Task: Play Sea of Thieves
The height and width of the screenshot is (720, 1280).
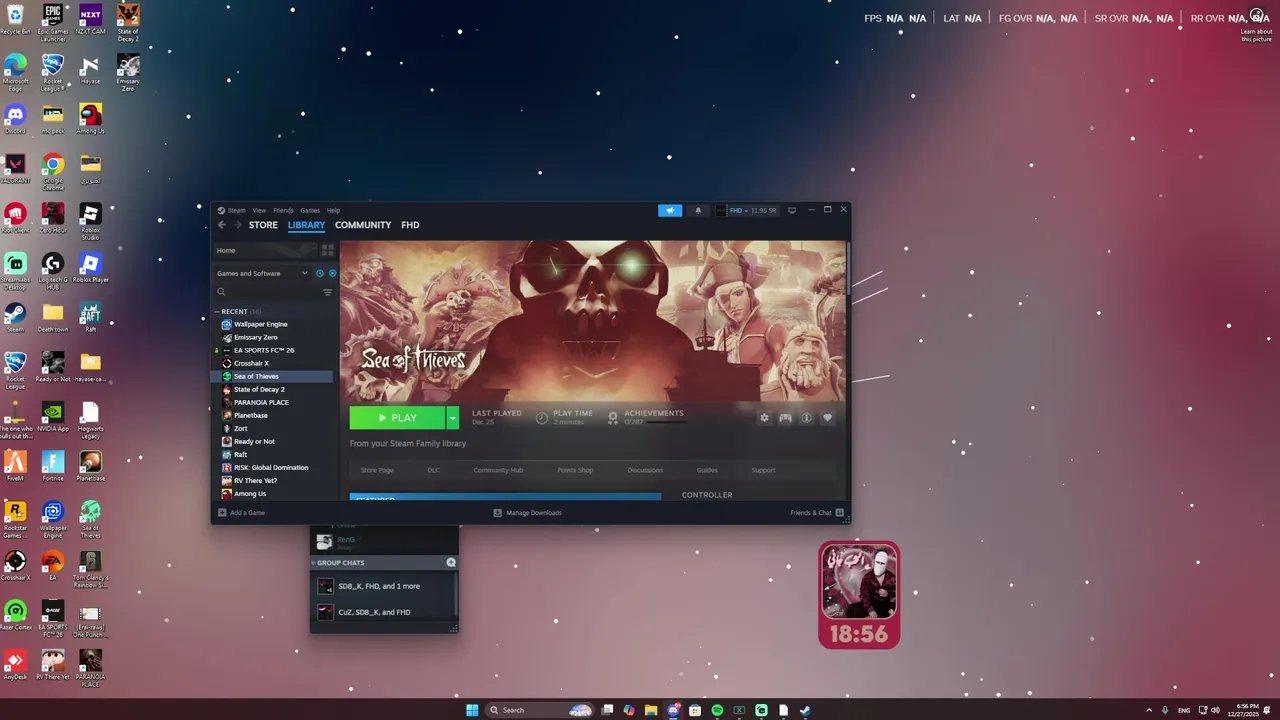Action: 397,418
